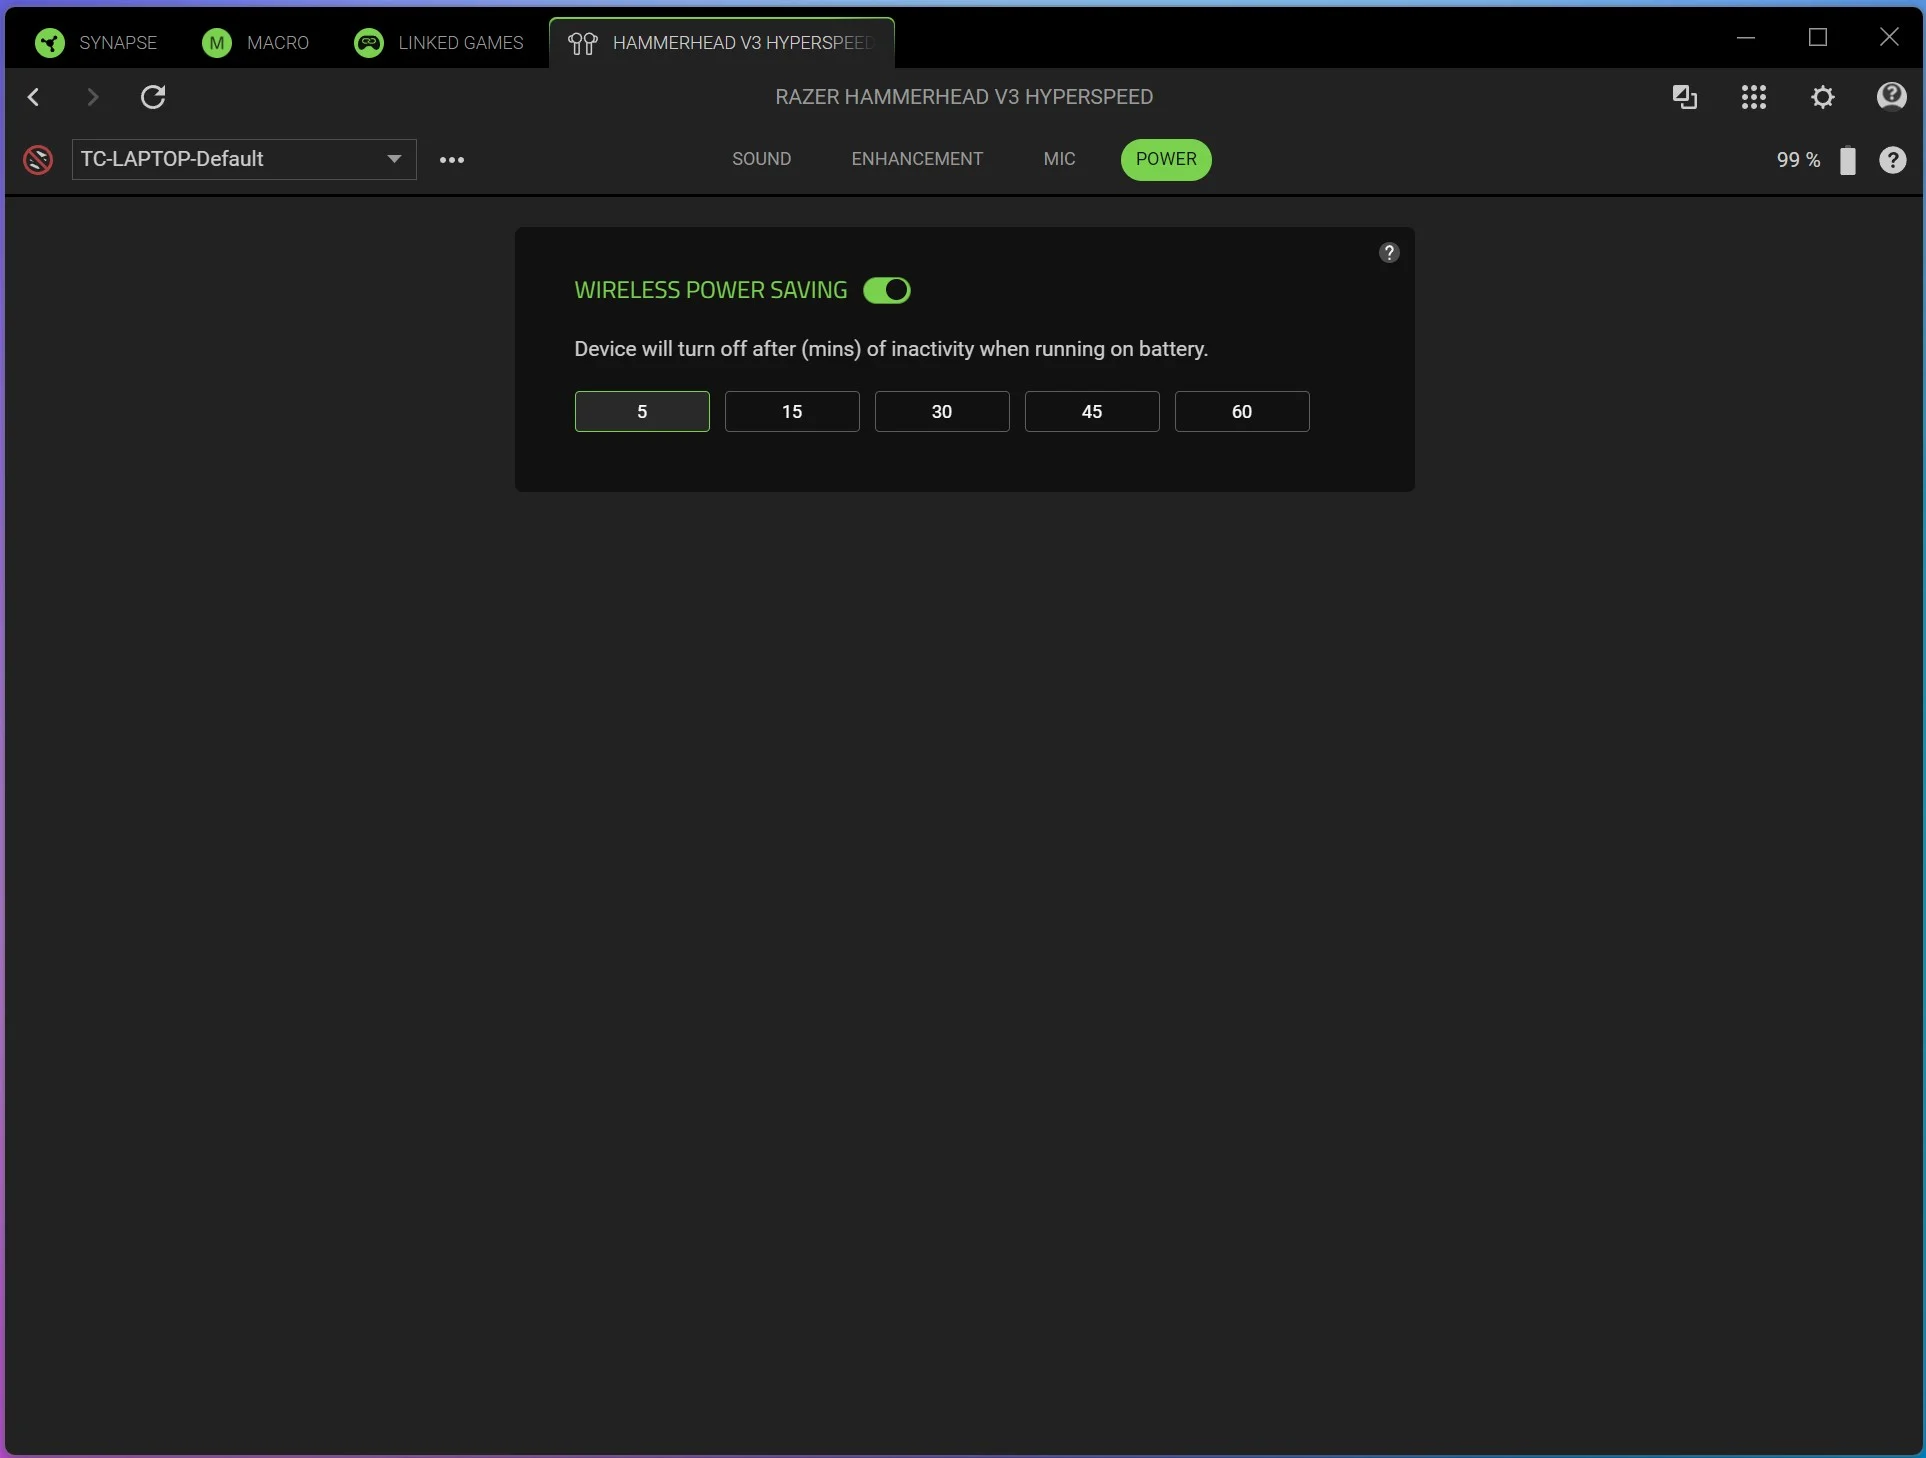1926x1458 pixels.
Task: Click the inactivity description text
Action: [891, 349]
